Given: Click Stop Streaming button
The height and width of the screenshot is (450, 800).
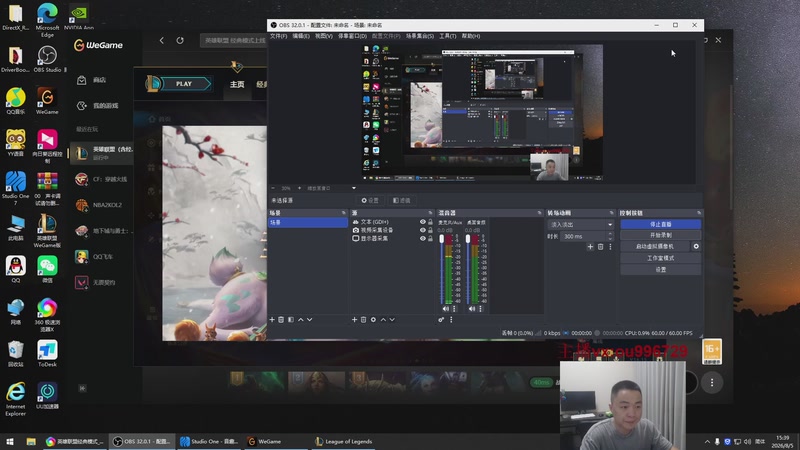Looking at the screenshot, I should (x=661, y=224).
